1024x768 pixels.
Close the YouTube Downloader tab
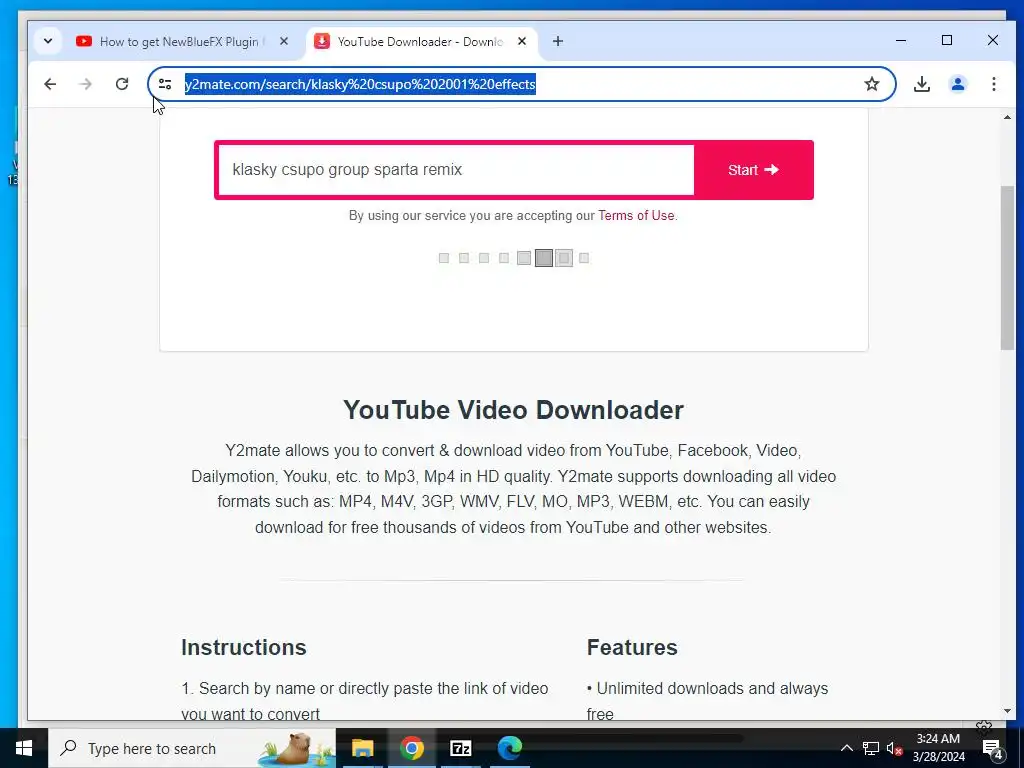[x=522, y=41]
